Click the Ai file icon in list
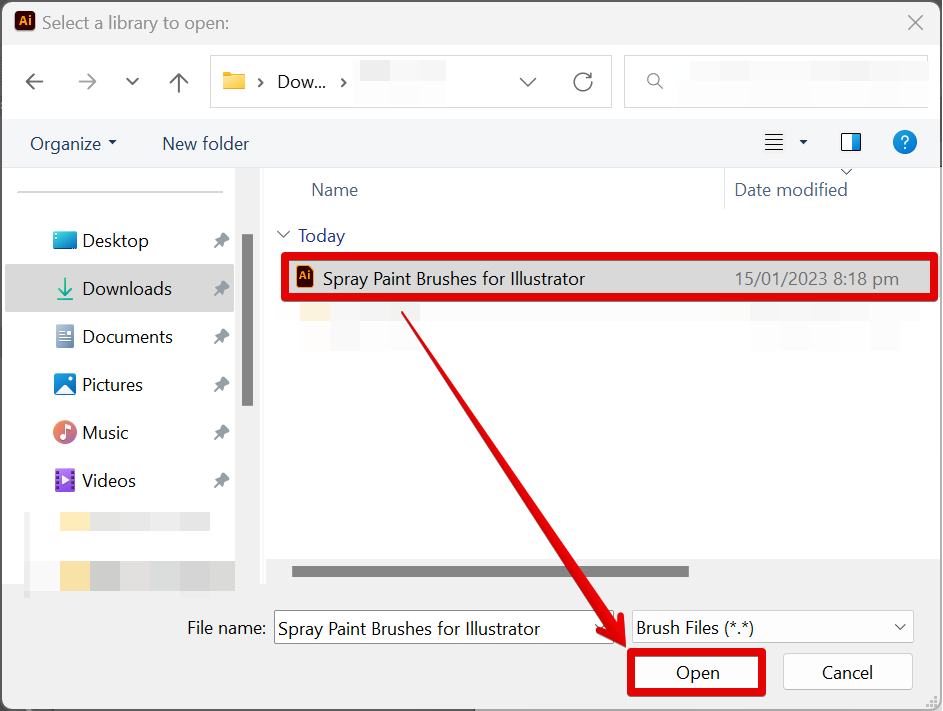 (x=305, y=277)
